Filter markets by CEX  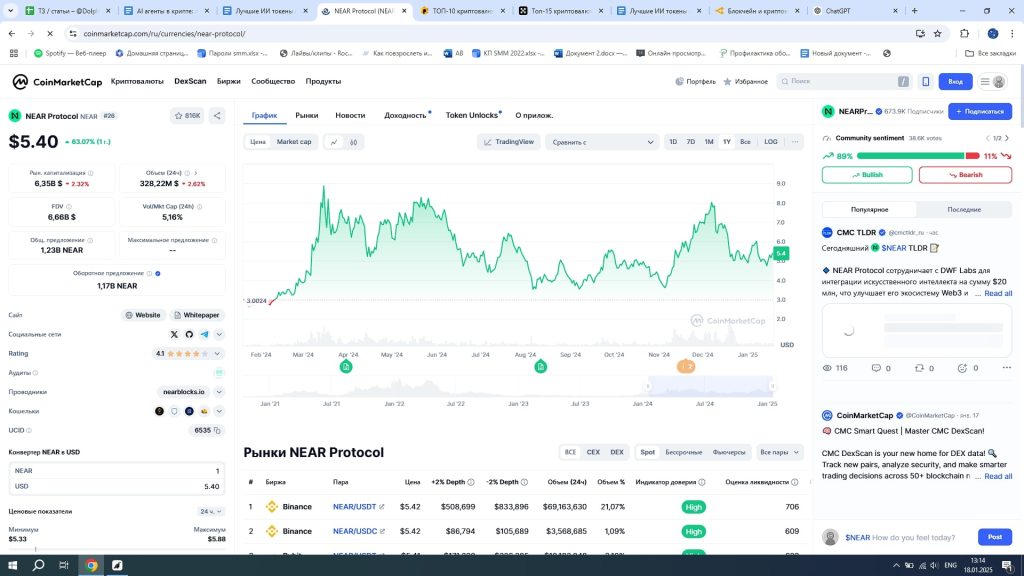[593, 452]
